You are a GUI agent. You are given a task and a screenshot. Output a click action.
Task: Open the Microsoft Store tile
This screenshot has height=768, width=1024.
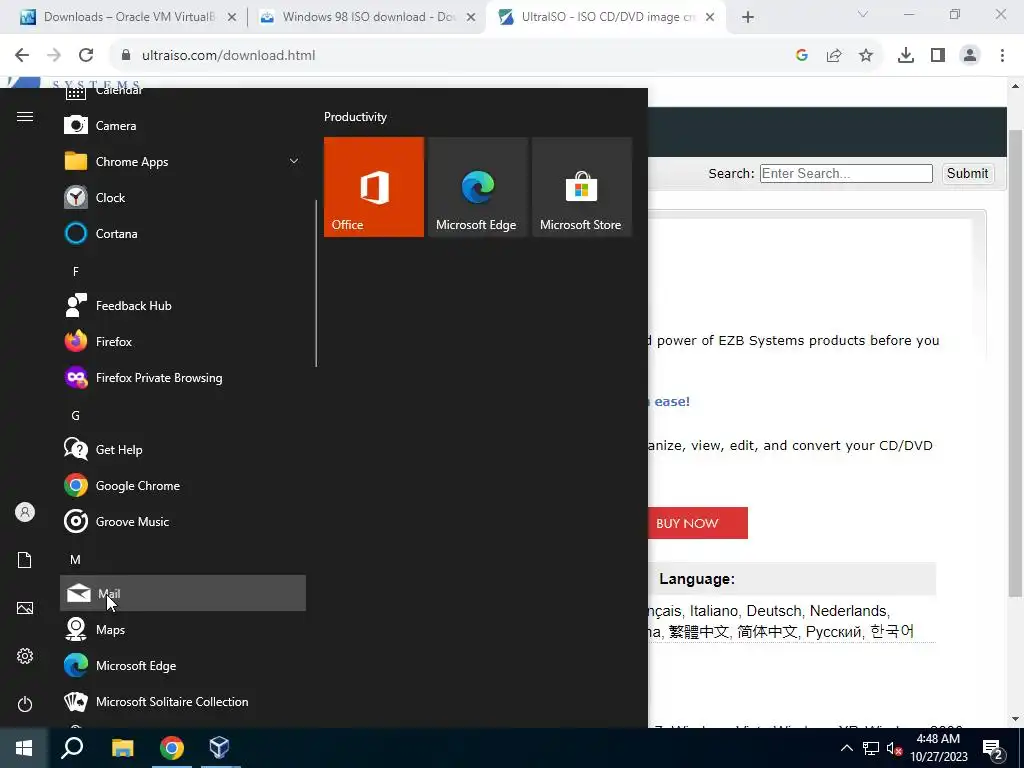point(582,187)
